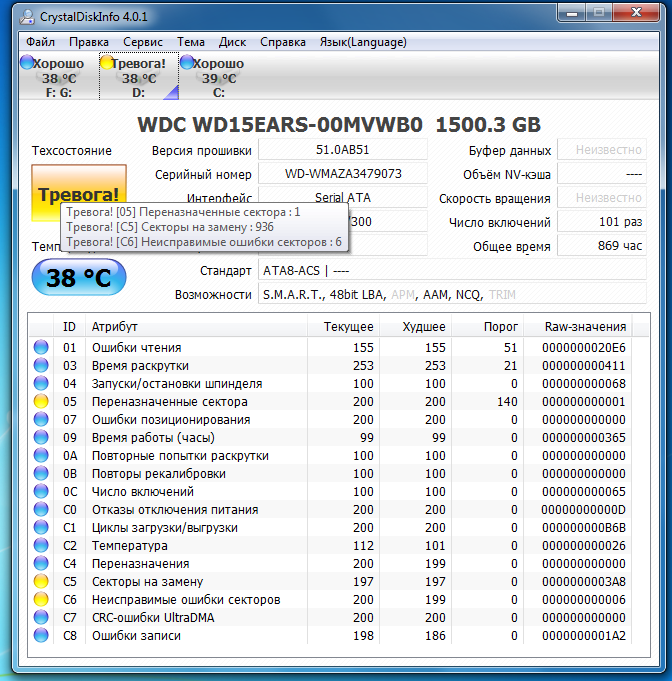Image resolution: width=672 pixels, height=681 pixels.
Task: Click status icon for C2 Температура
Action: (x=41, y=545)
